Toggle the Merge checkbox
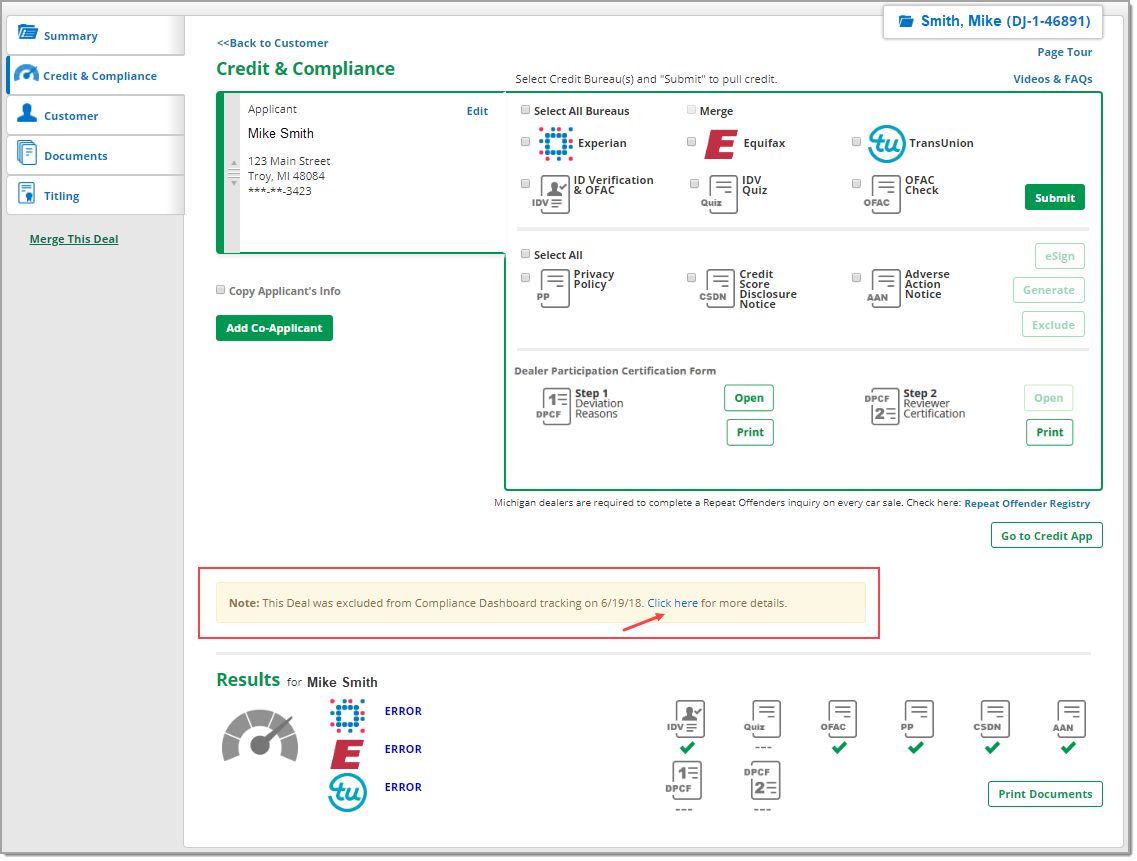 point(691,110)
